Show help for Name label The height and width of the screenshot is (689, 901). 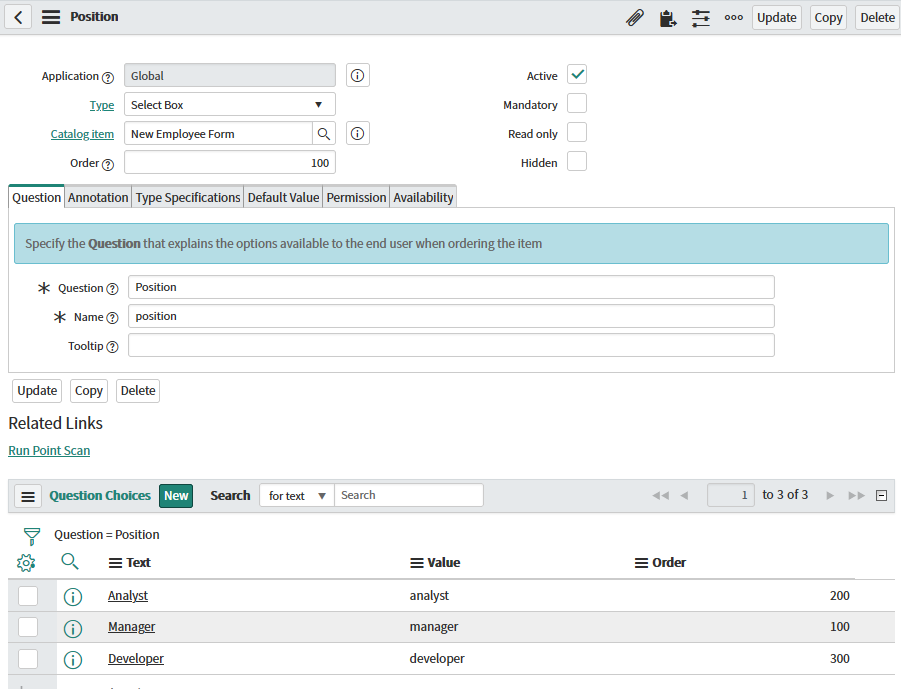click(x=112, y=318)
